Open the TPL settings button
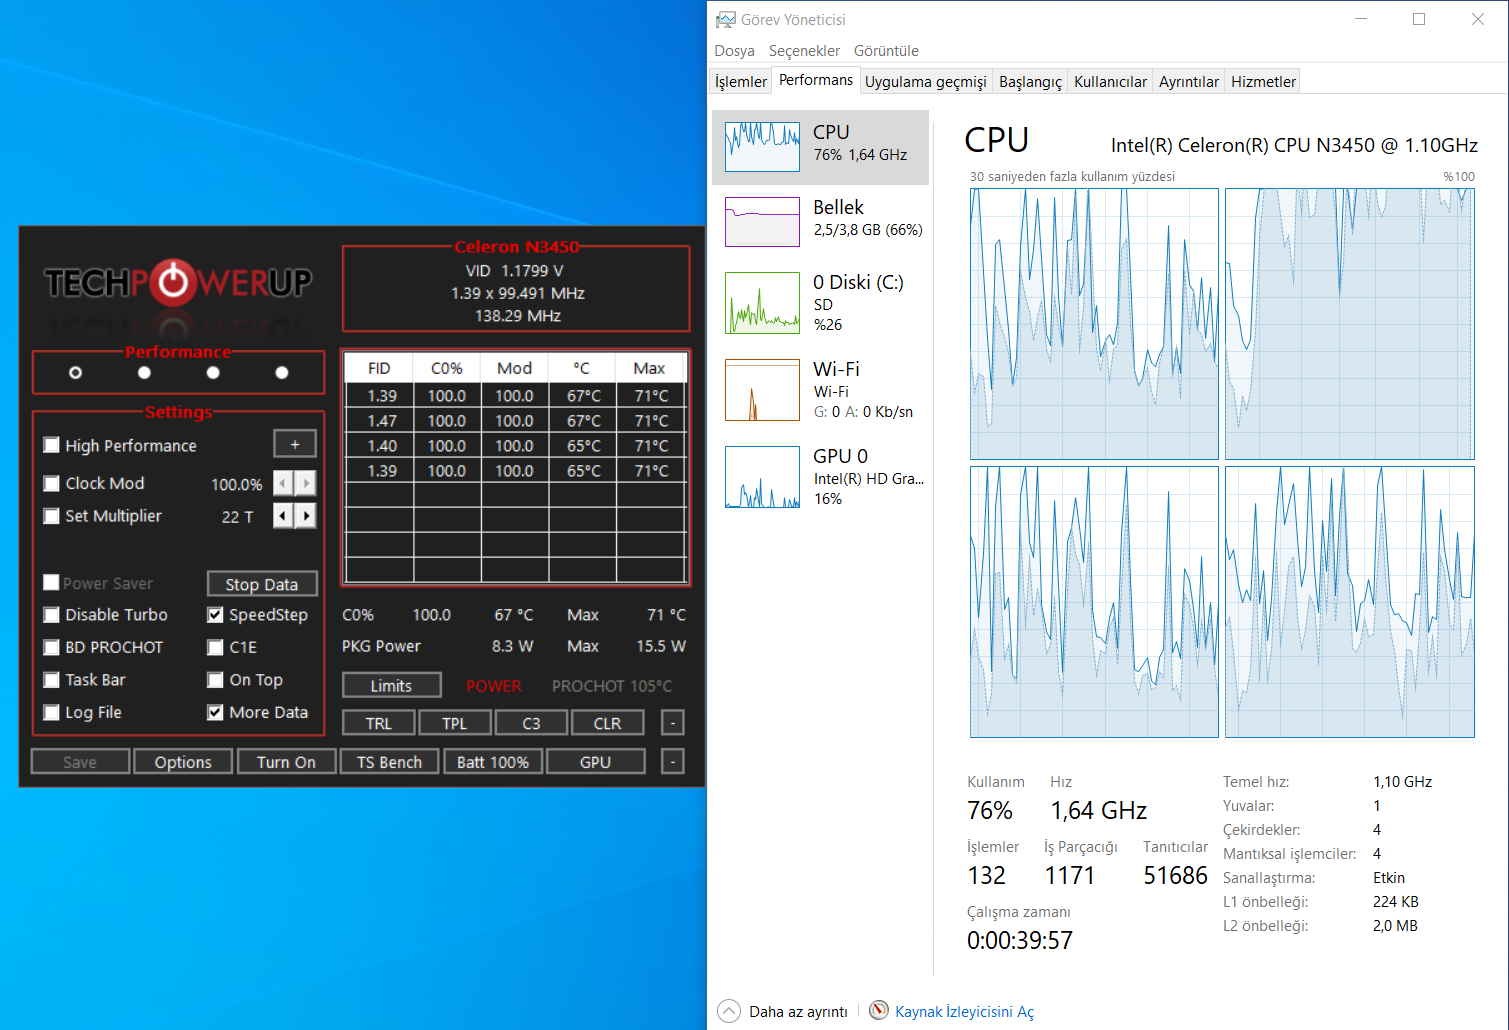1509x1030 pixels. click(455, 723)
